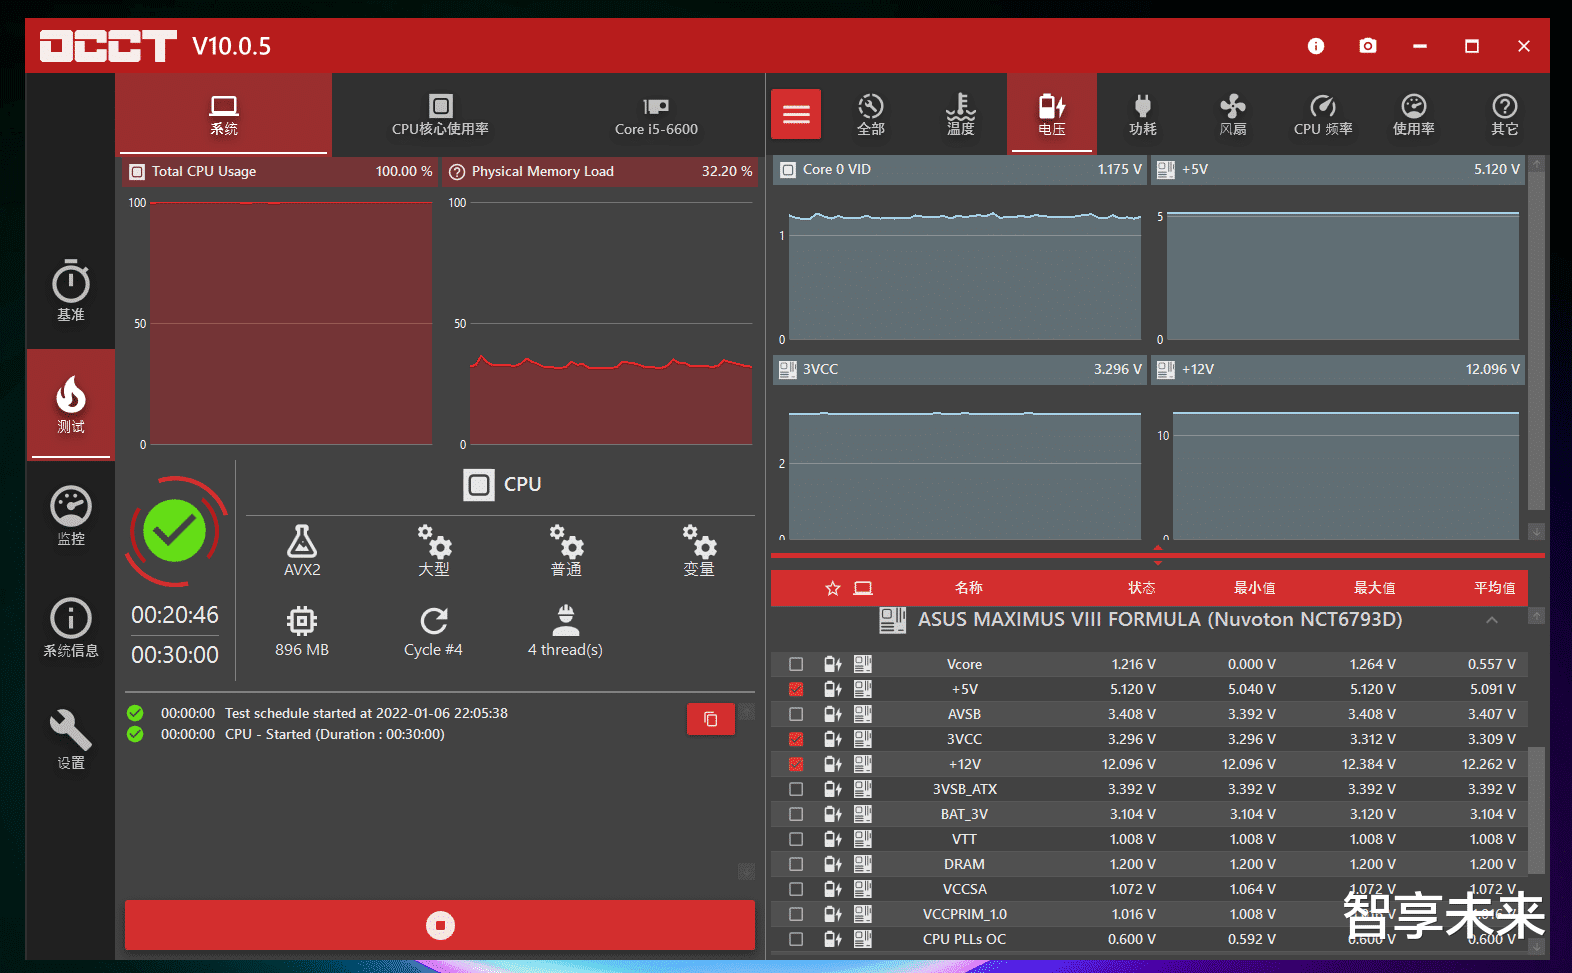Click the green checkmark status indicator

point(175,531)
